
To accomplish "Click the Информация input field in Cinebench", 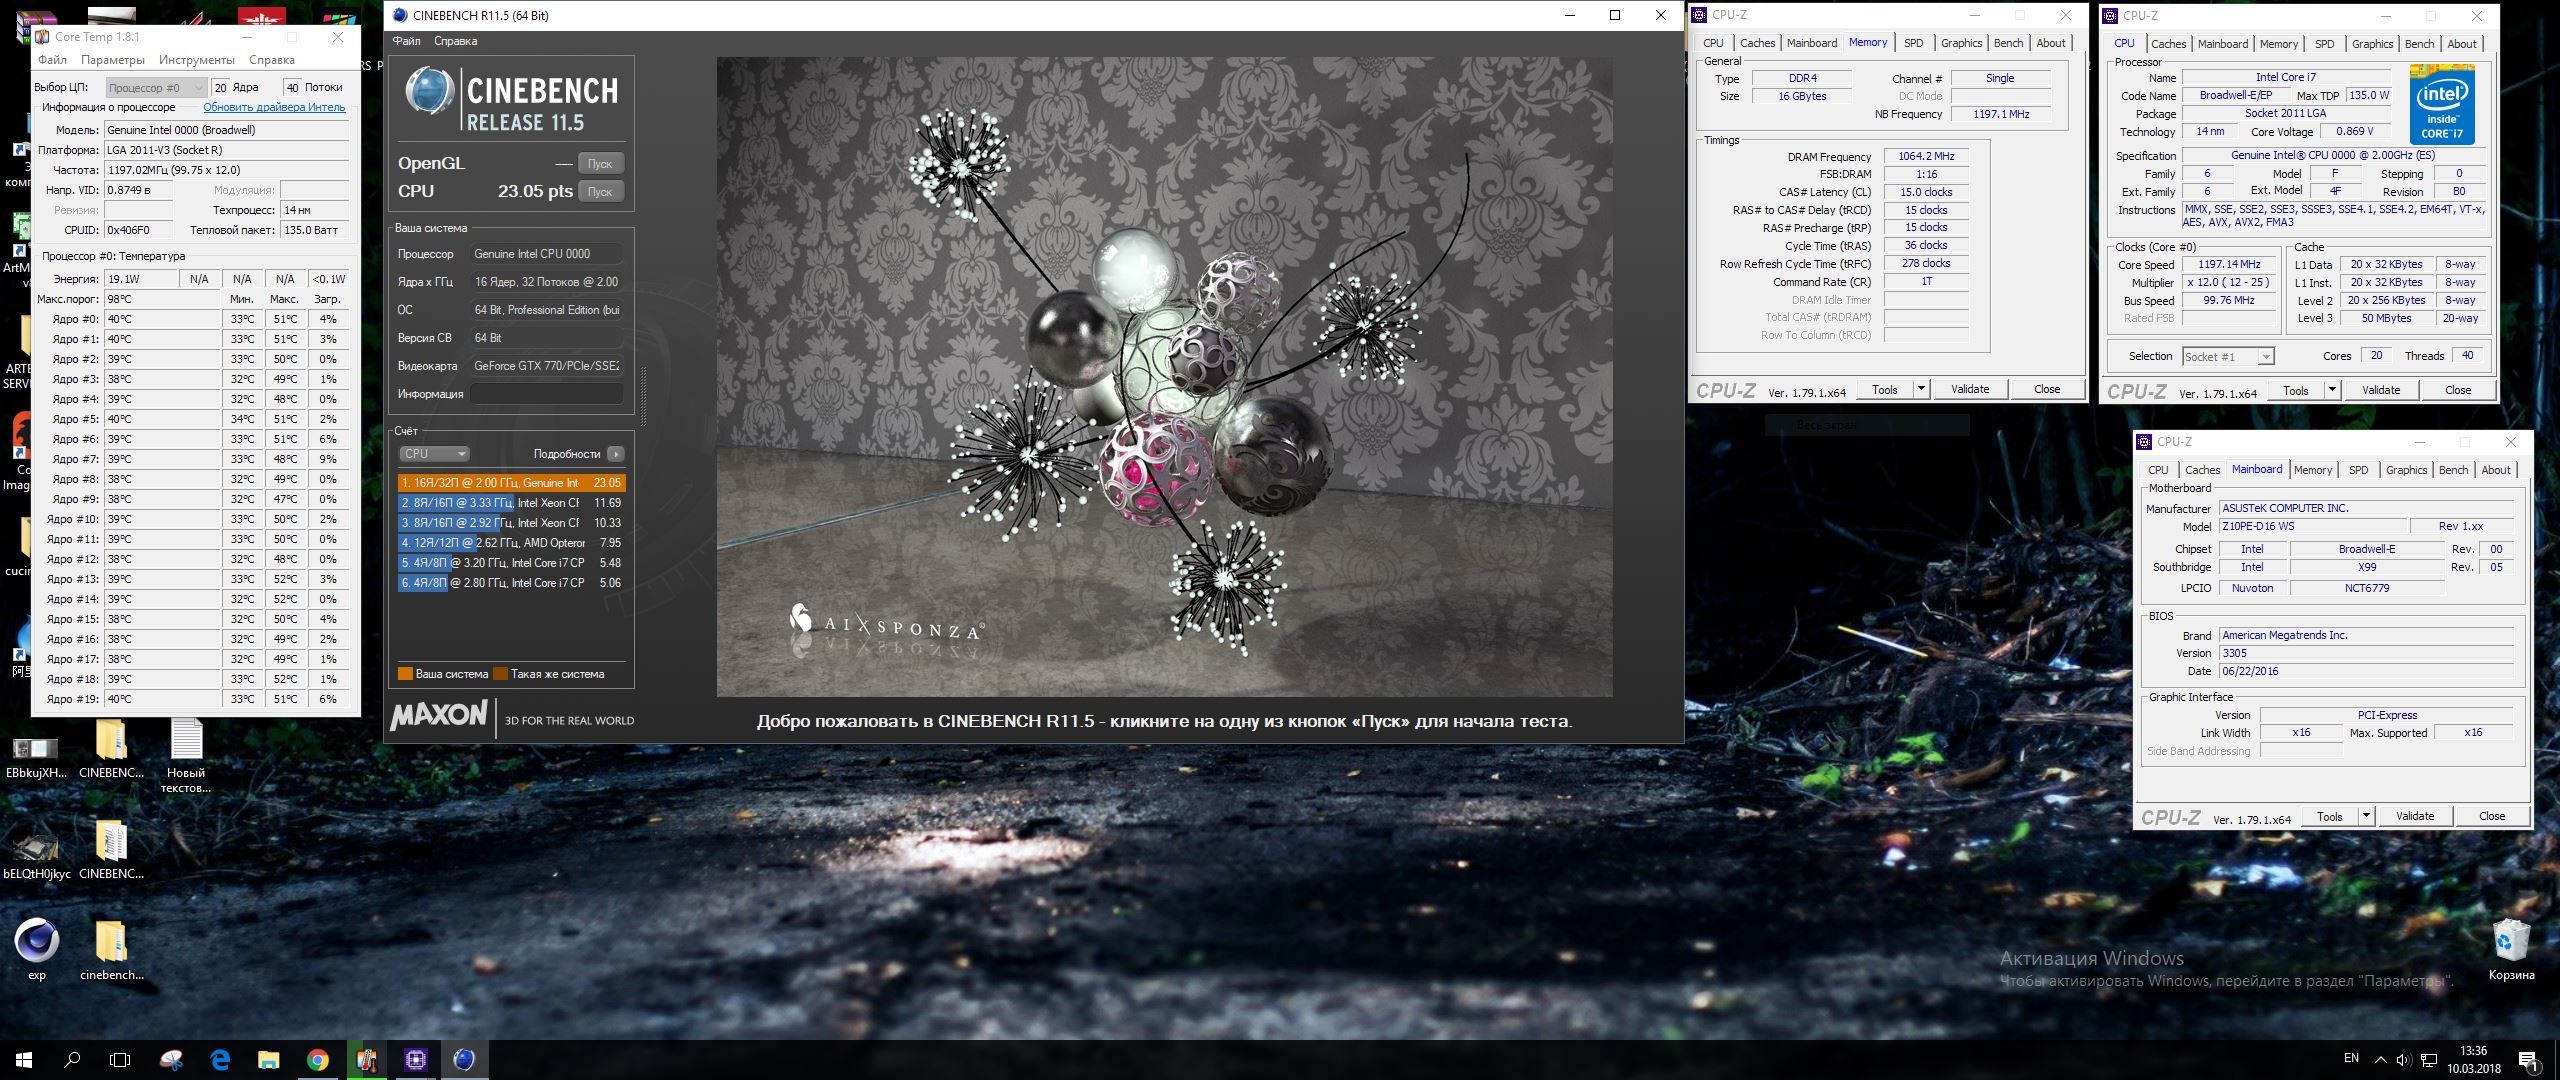I will click(x=547, y=394).
